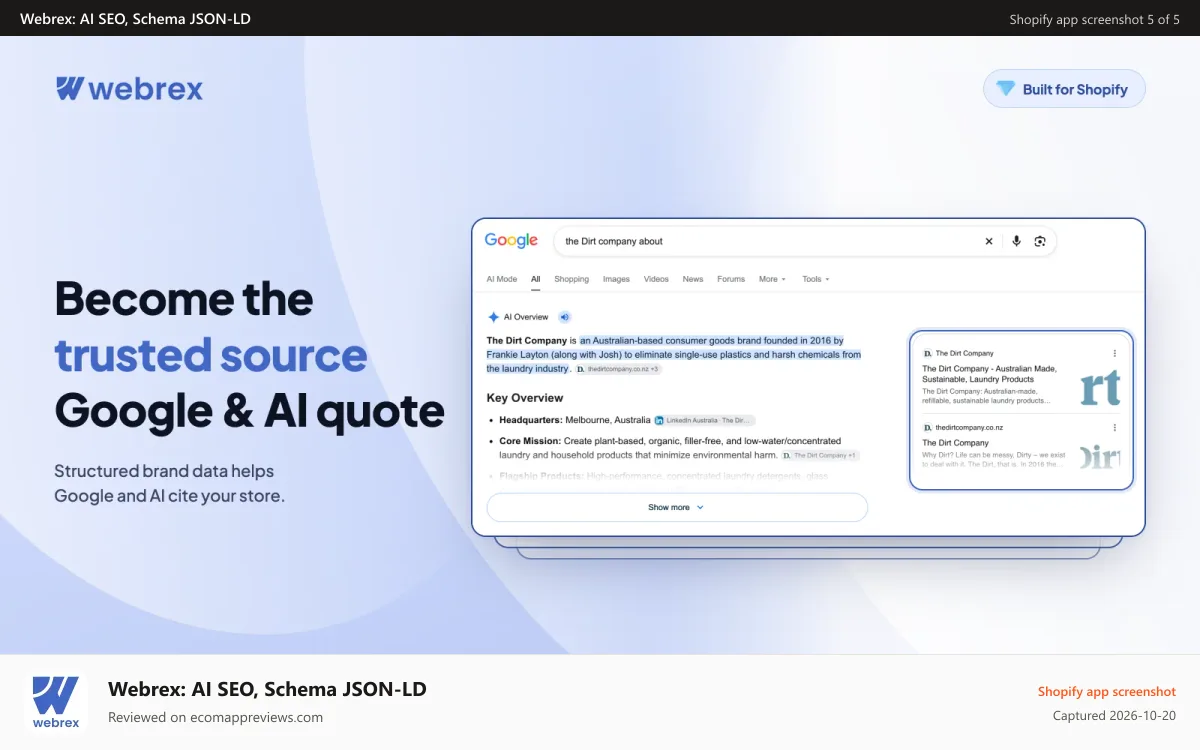Click the AI Overview sparkle icon

(x=493, y=317)
